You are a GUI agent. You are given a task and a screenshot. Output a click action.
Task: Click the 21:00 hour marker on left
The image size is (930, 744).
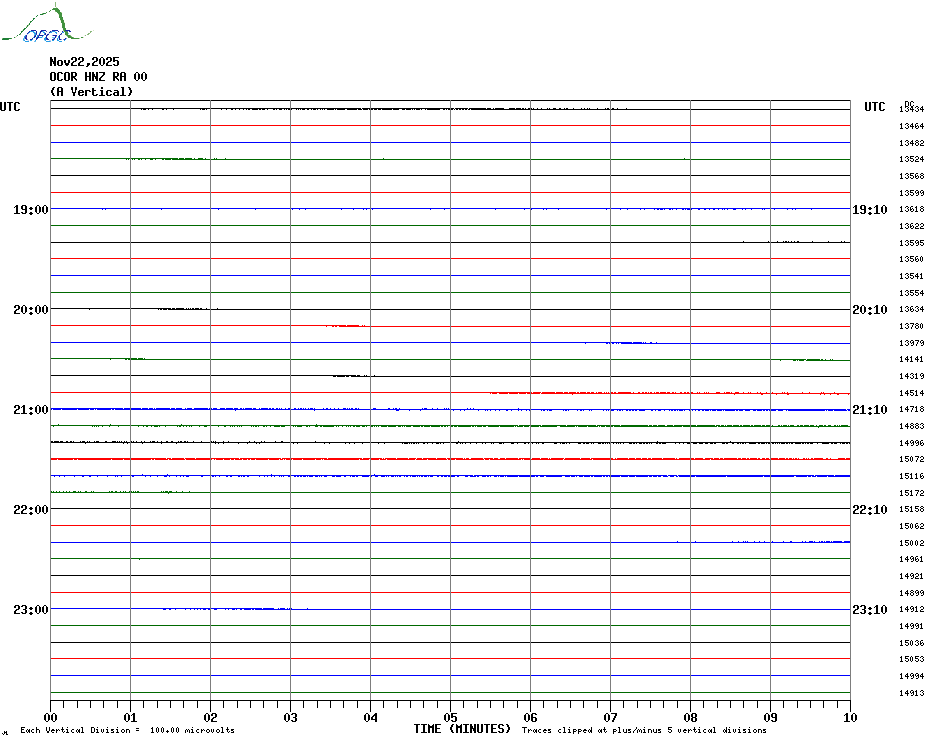coord(31,410)
